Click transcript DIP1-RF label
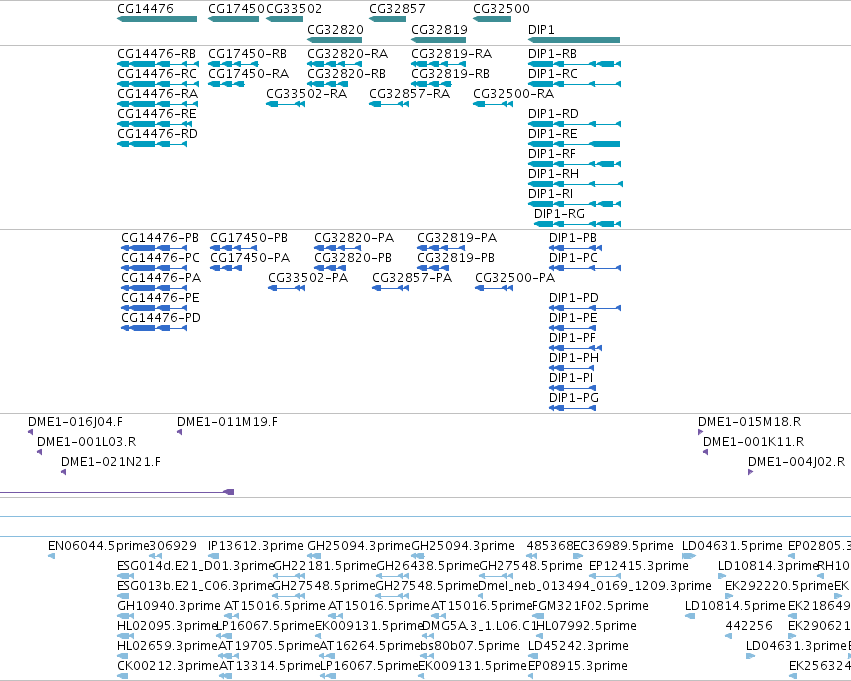 (552, 154)
